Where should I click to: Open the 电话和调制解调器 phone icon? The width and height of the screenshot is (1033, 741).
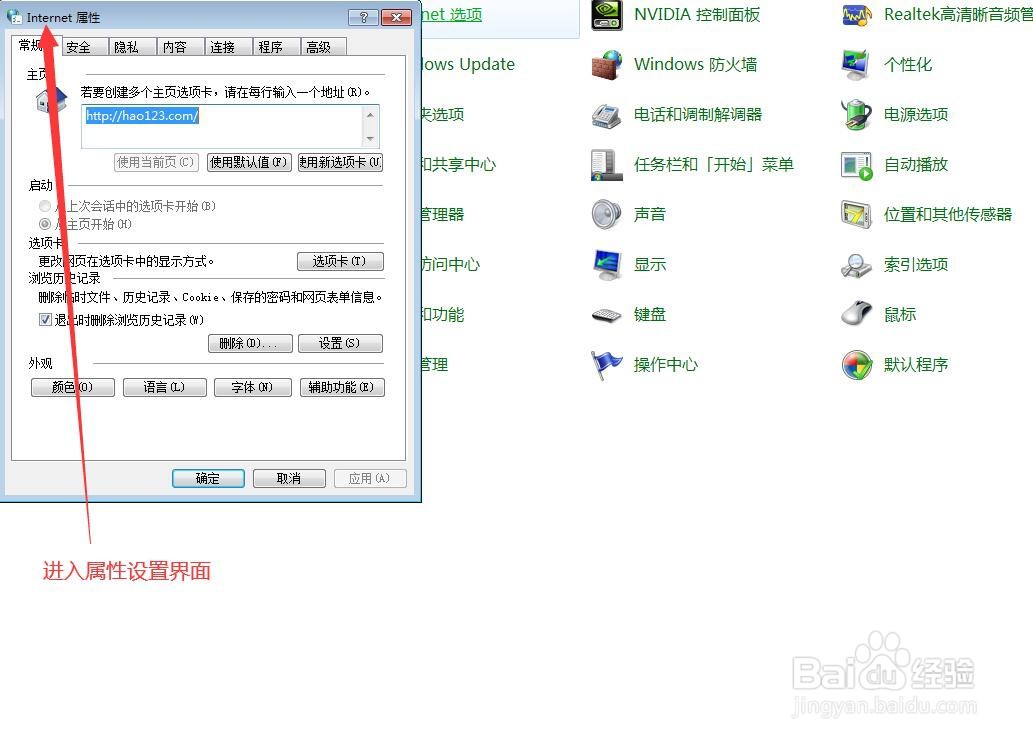pos(607,115)
